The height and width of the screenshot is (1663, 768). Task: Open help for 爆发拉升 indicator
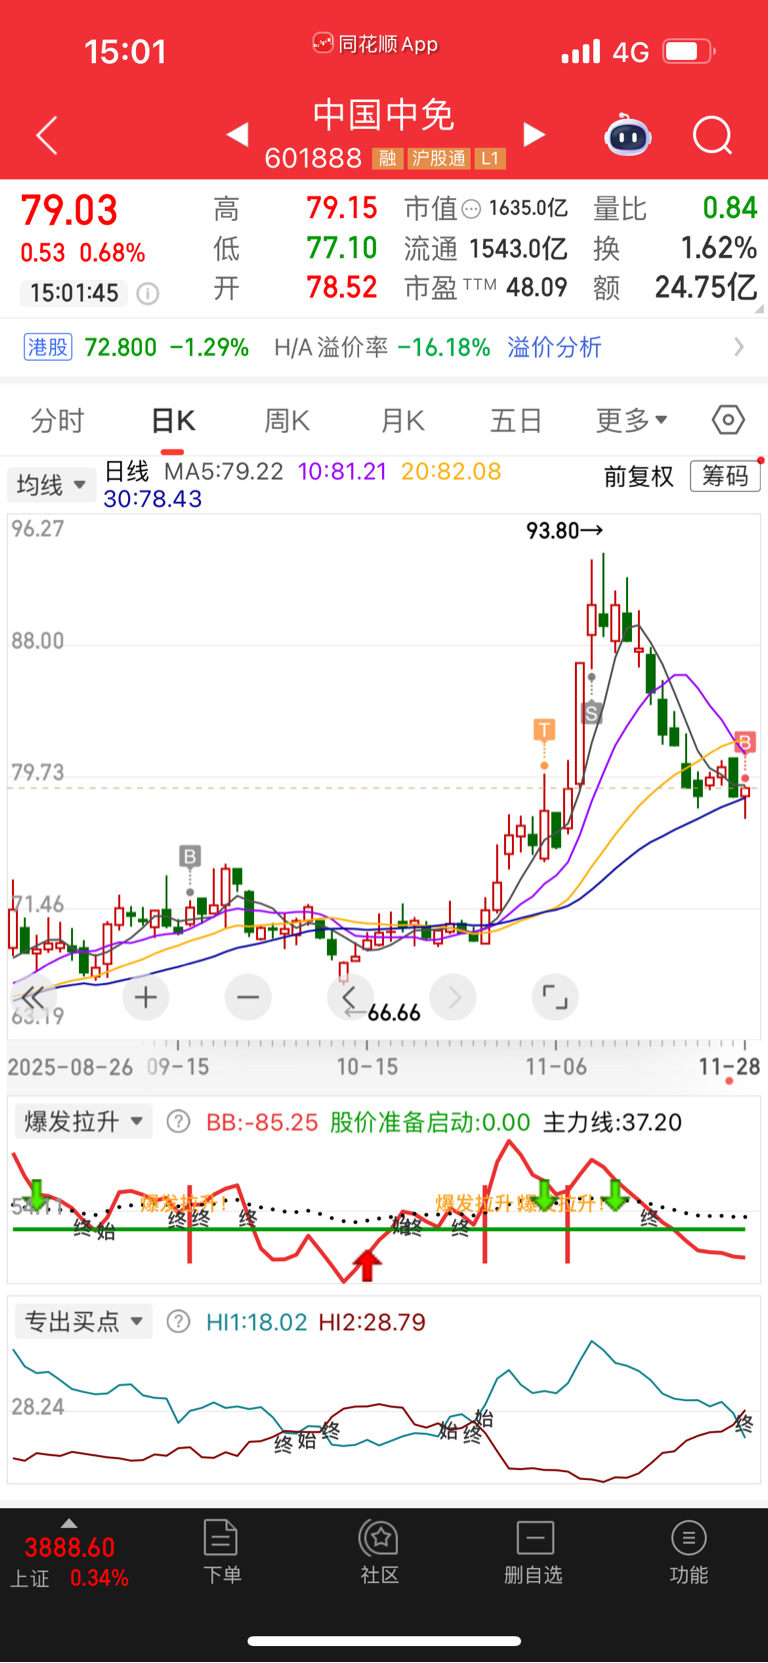point(178,1122)
